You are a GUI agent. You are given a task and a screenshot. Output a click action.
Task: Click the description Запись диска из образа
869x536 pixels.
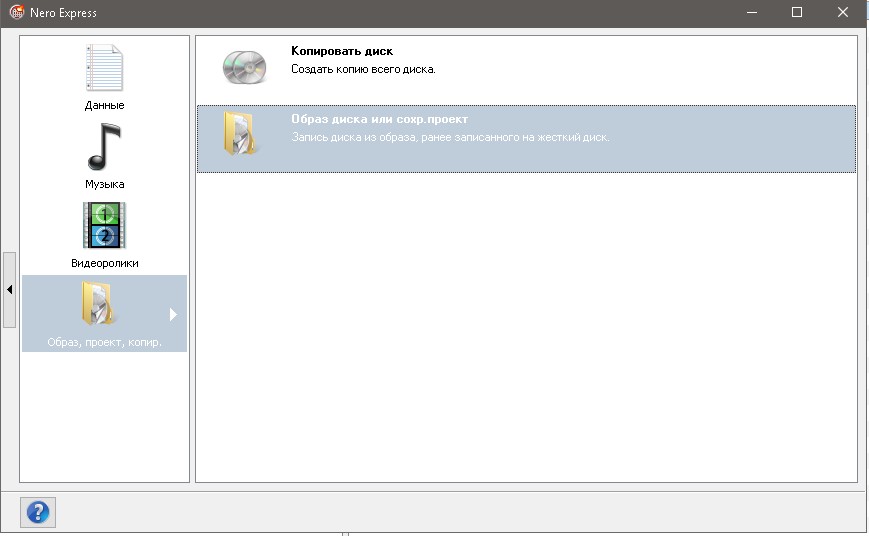tap(450, 137)
